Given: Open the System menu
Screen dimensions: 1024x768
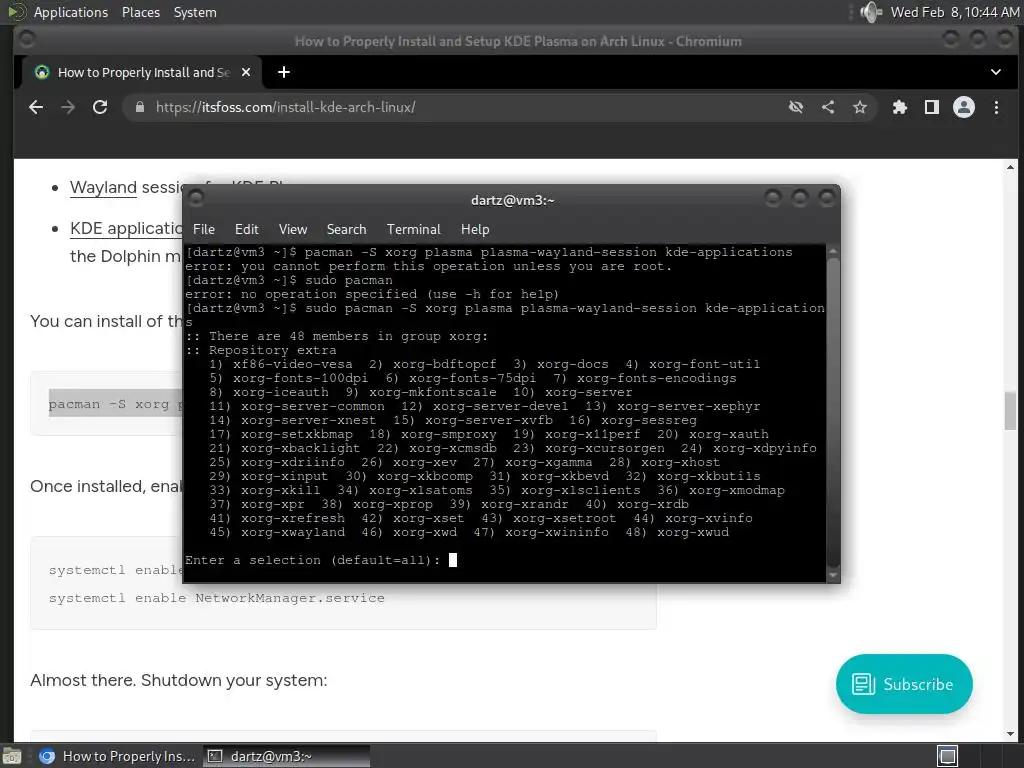Looking at the screenshot, I should pos(195,12).
